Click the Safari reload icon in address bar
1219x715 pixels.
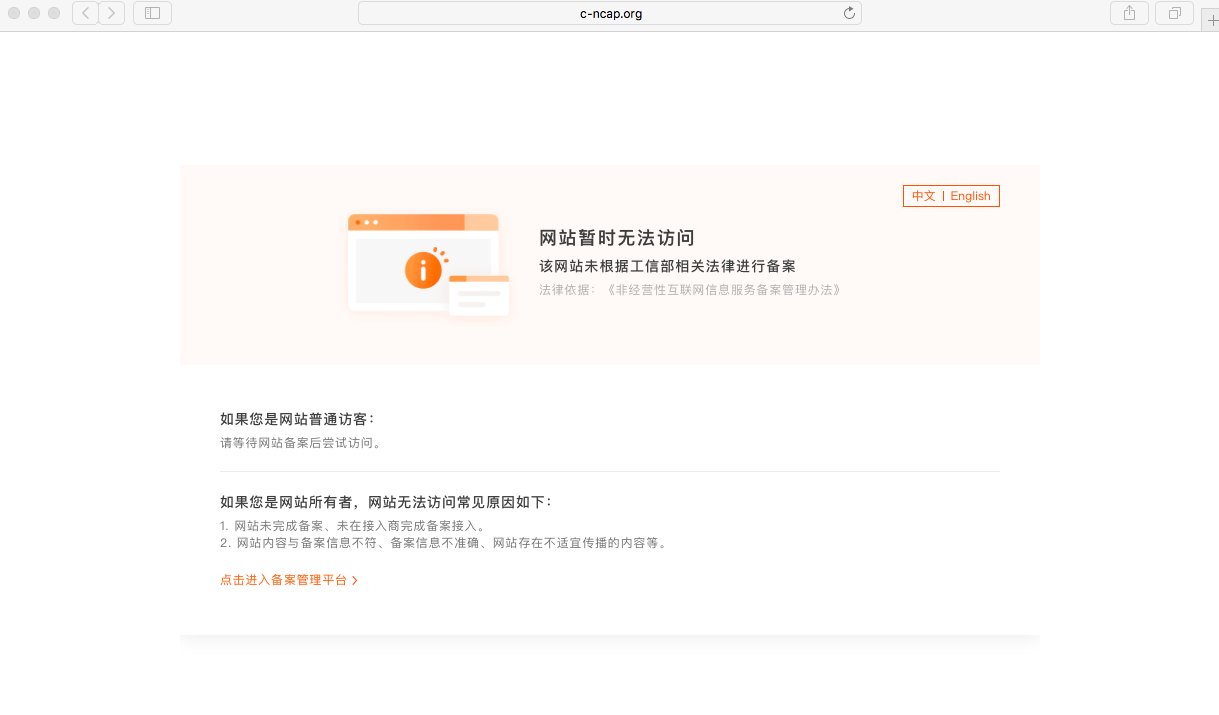849,13
